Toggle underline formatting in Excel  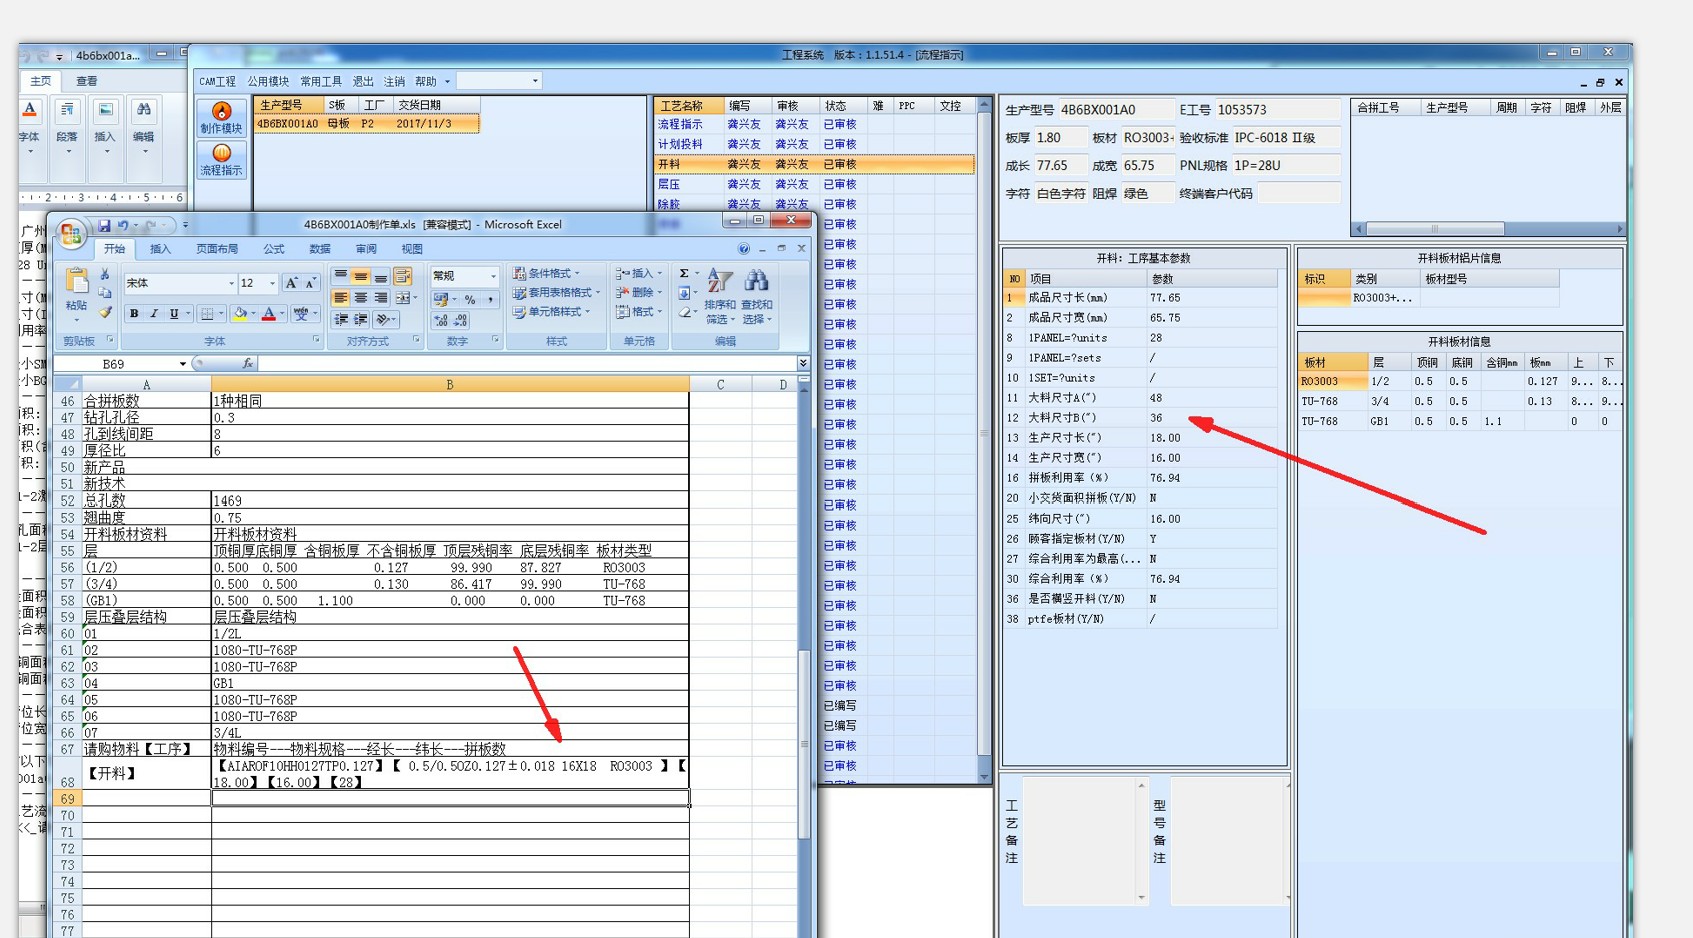pyautogui.click(x=174, y=314)
